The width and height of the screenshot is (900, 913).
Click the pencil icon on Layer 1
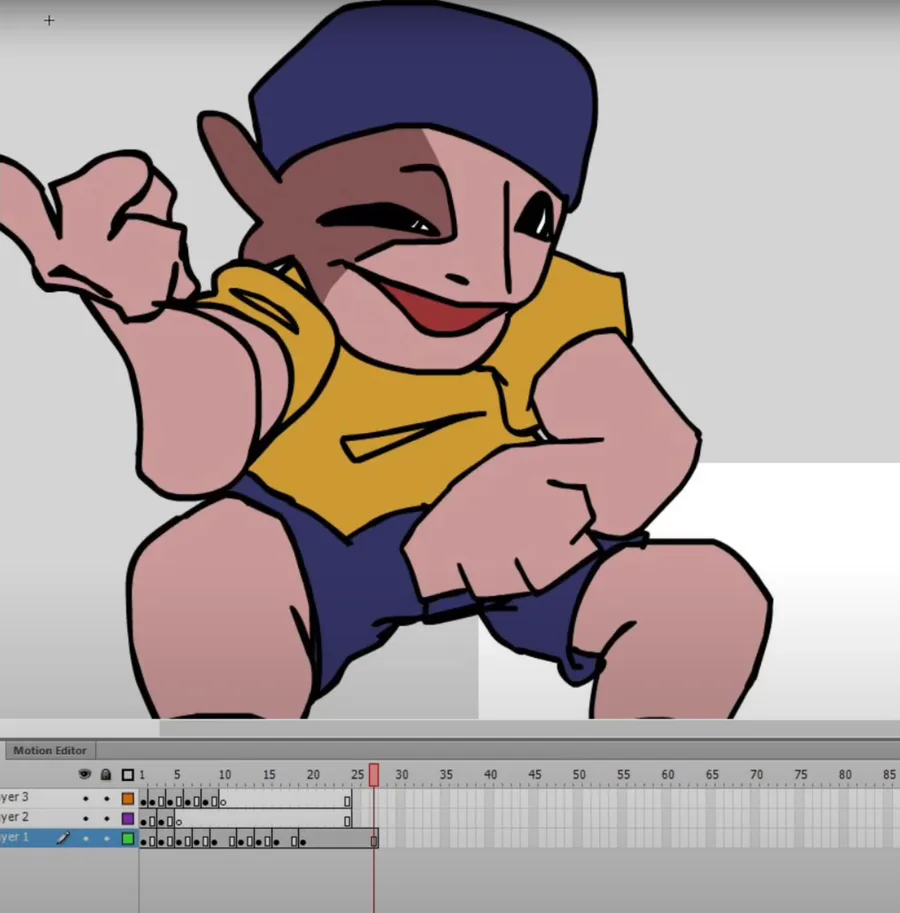(x=63, y=838)
